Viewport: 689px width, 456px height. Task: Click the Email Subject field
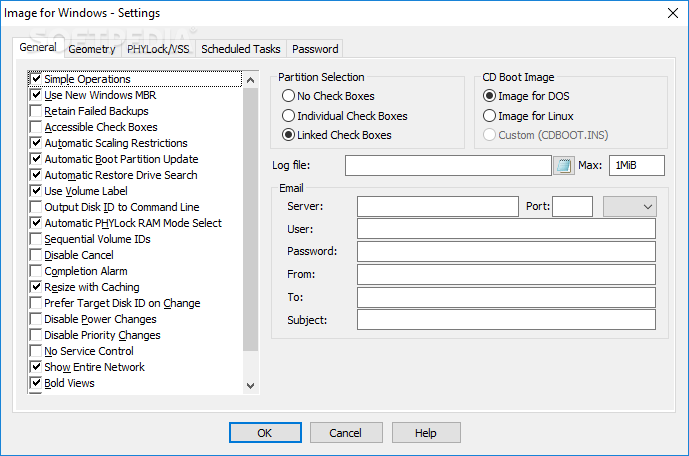coord(506,320)
